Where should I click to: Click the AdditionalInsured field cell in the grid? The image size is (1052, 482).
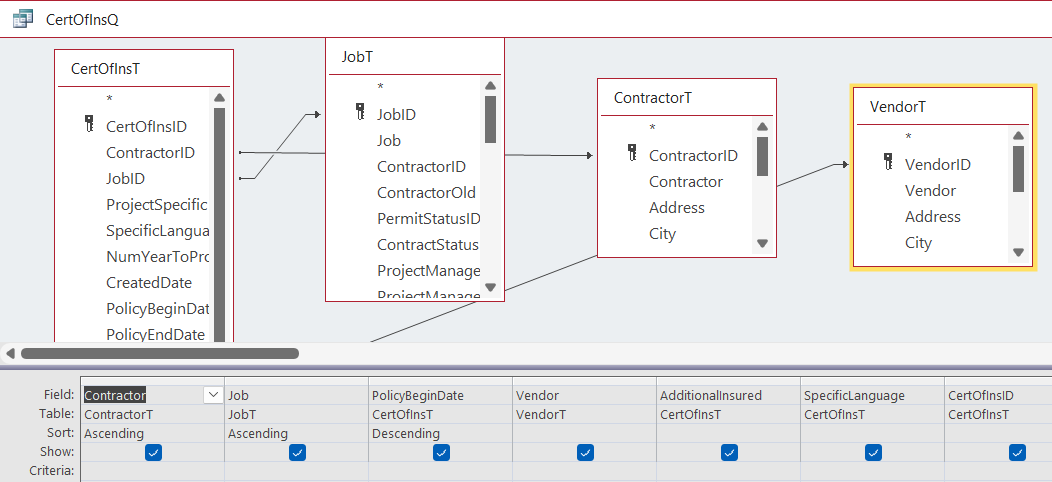(x=729, y=395)
